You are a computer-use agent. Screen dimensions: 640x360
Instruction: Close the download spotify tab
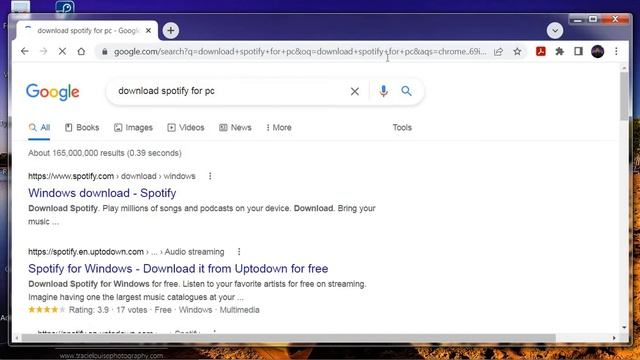click(149, 31)
